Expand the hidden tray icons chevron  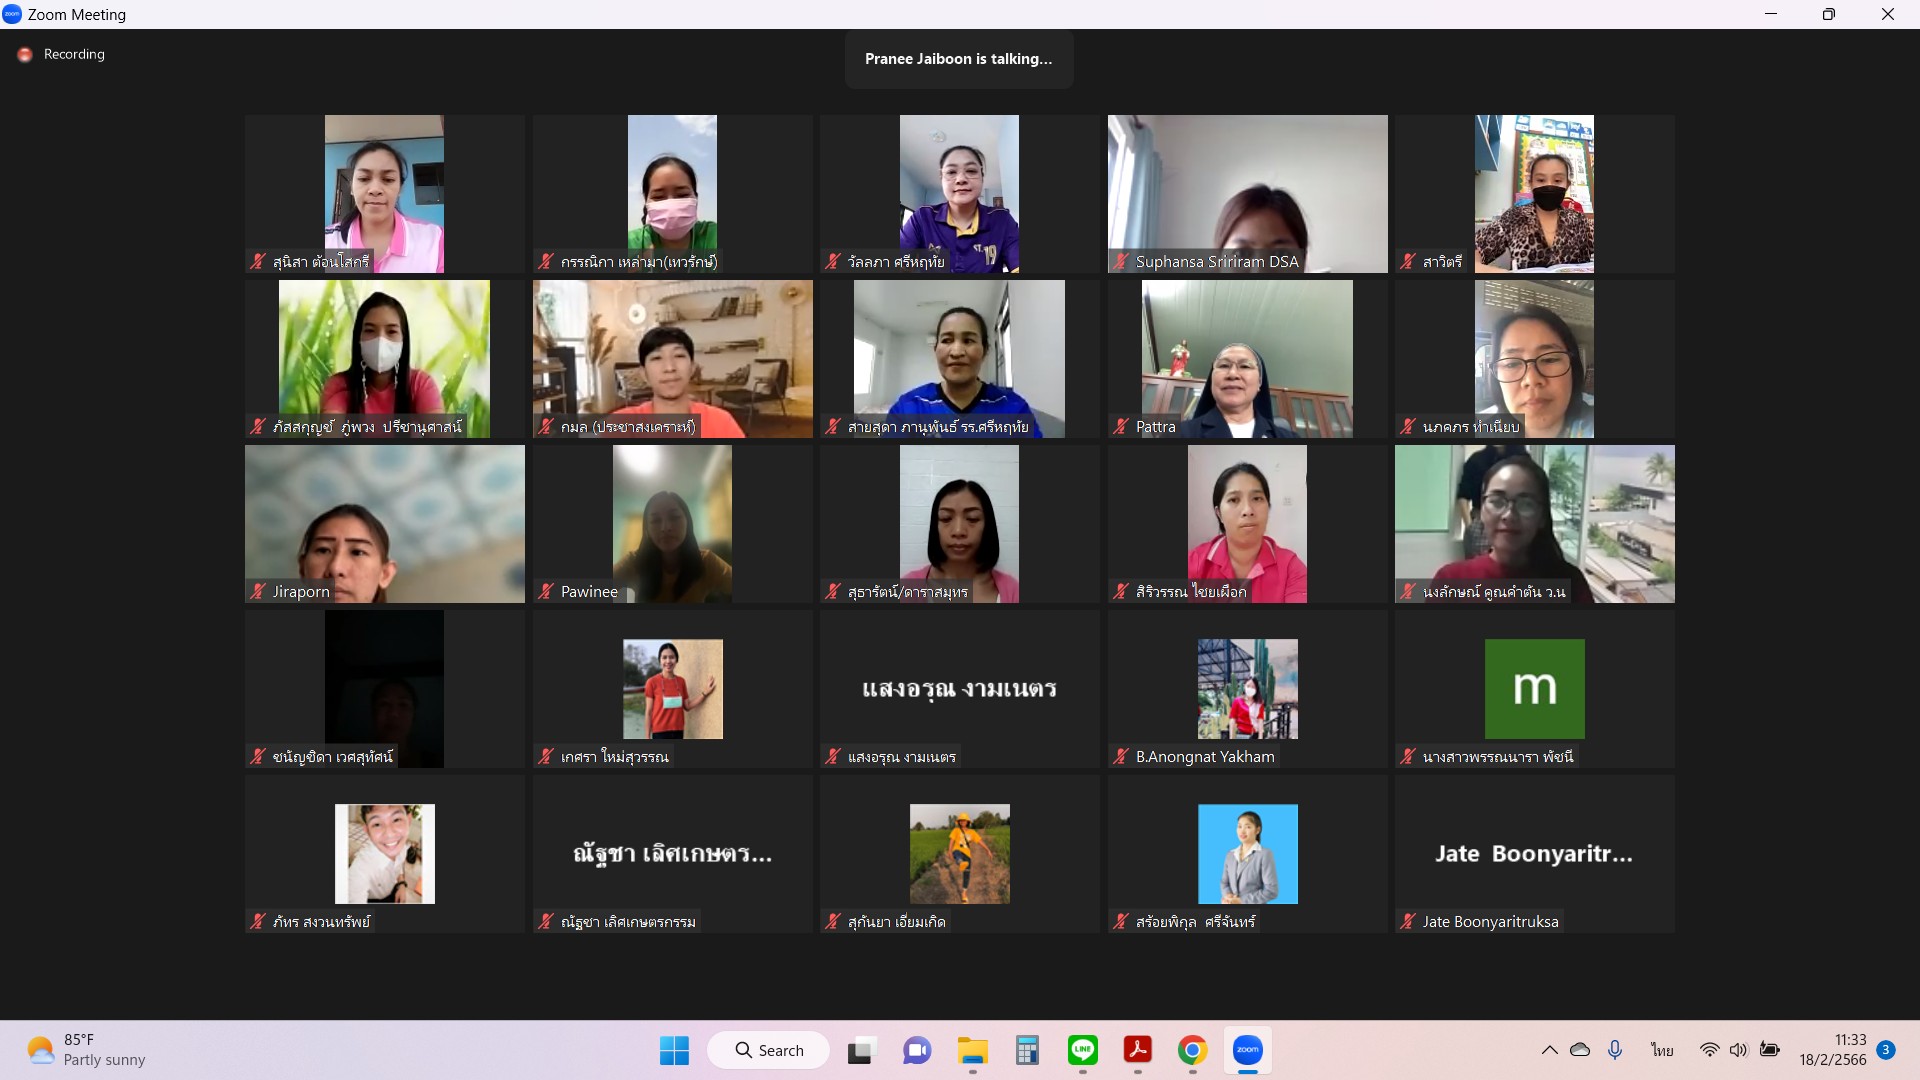point(1549,1050)
